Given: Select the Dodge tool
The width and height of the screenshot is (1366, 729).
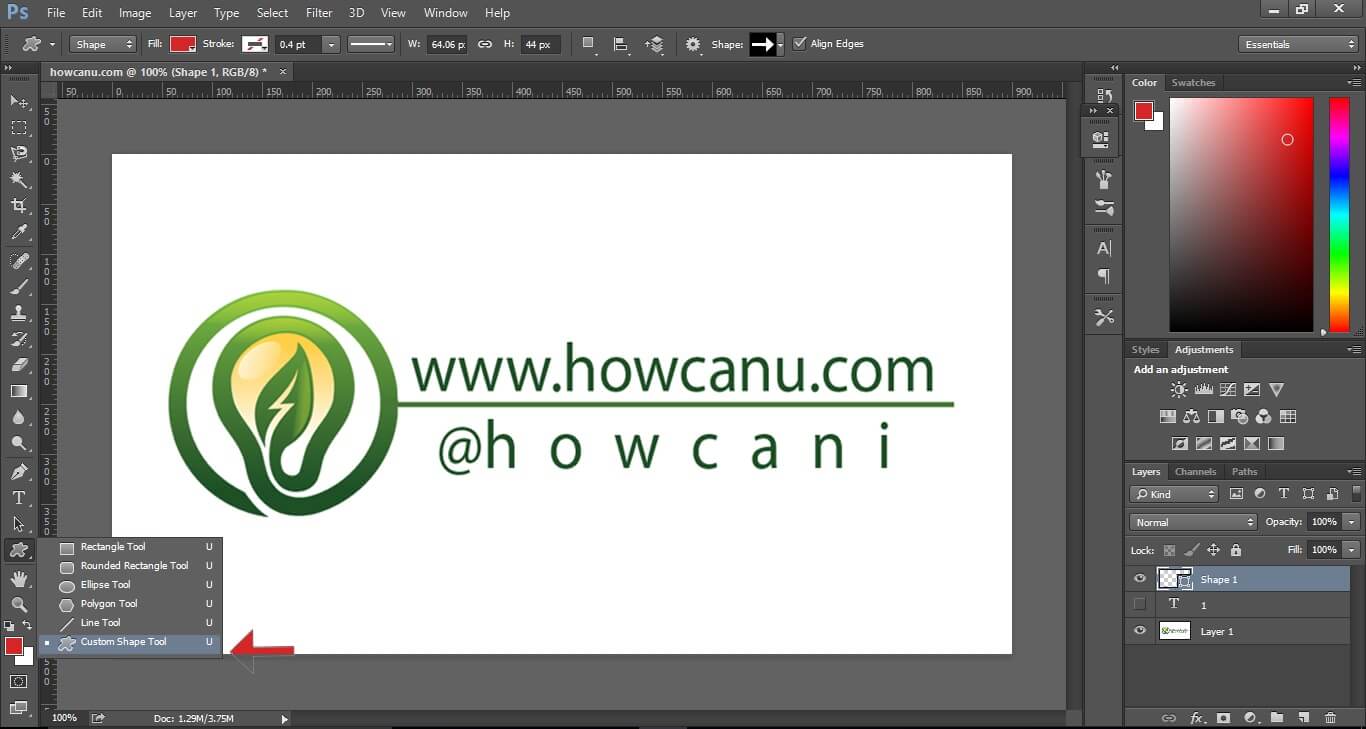Looking at the screenshot, I should click(19, 443).
